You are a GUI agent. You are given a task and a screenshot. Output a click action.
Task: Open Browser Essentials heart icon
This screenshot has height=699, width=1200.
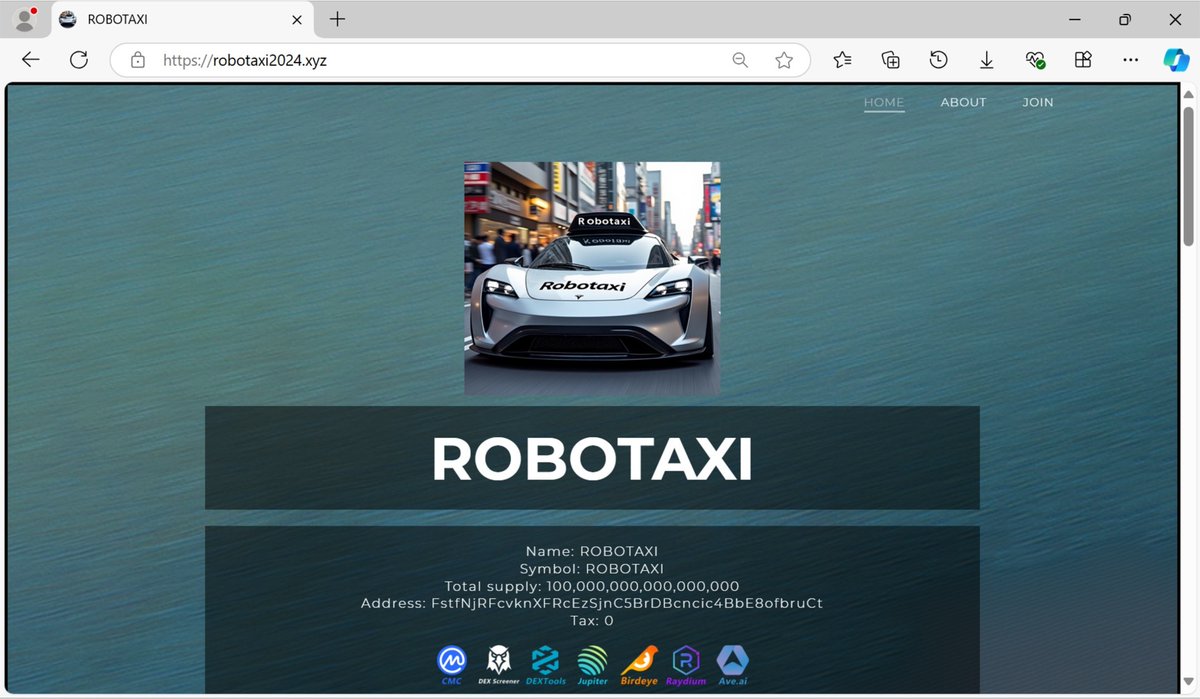(1034, 60)
